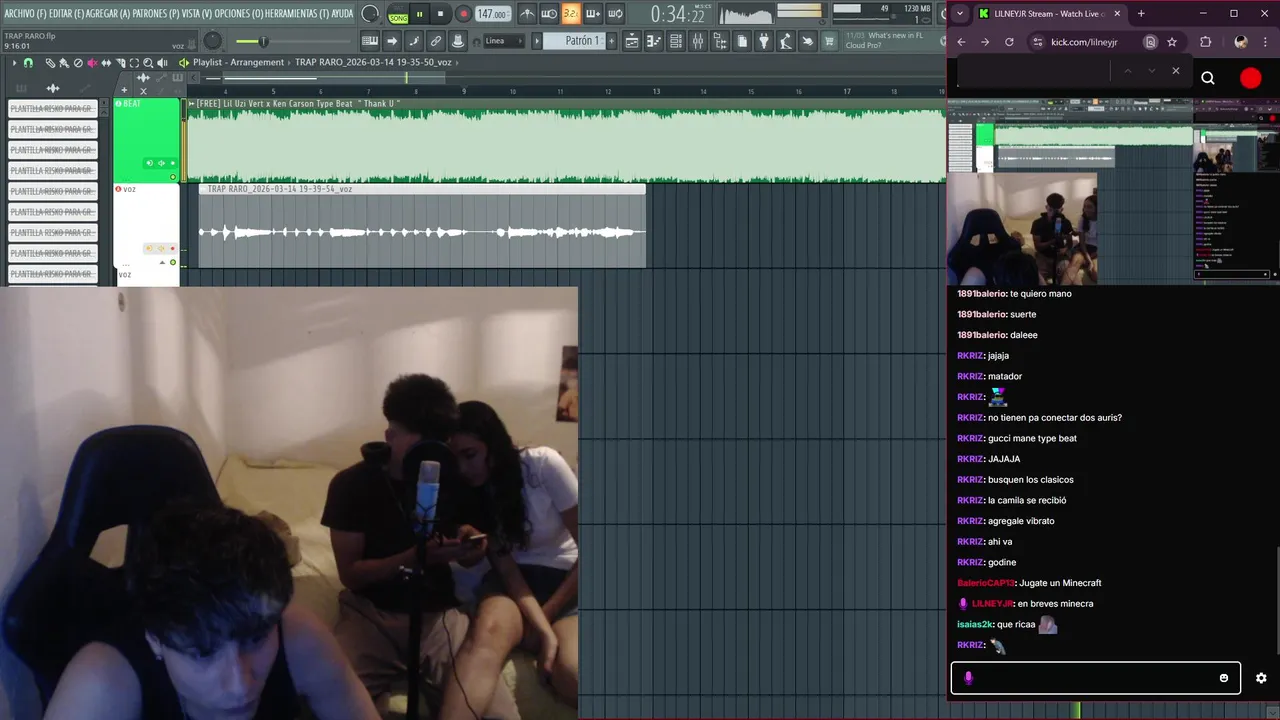Toggle loop recording icon
The image size is (1280, 720).
click(x=615, y=14)
